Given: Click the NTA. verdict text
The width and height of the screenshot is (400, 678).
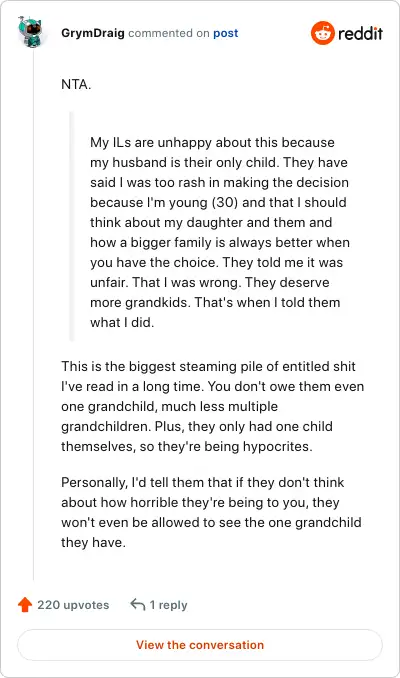Looking at the screenshot, I should [x=76, y=84].
